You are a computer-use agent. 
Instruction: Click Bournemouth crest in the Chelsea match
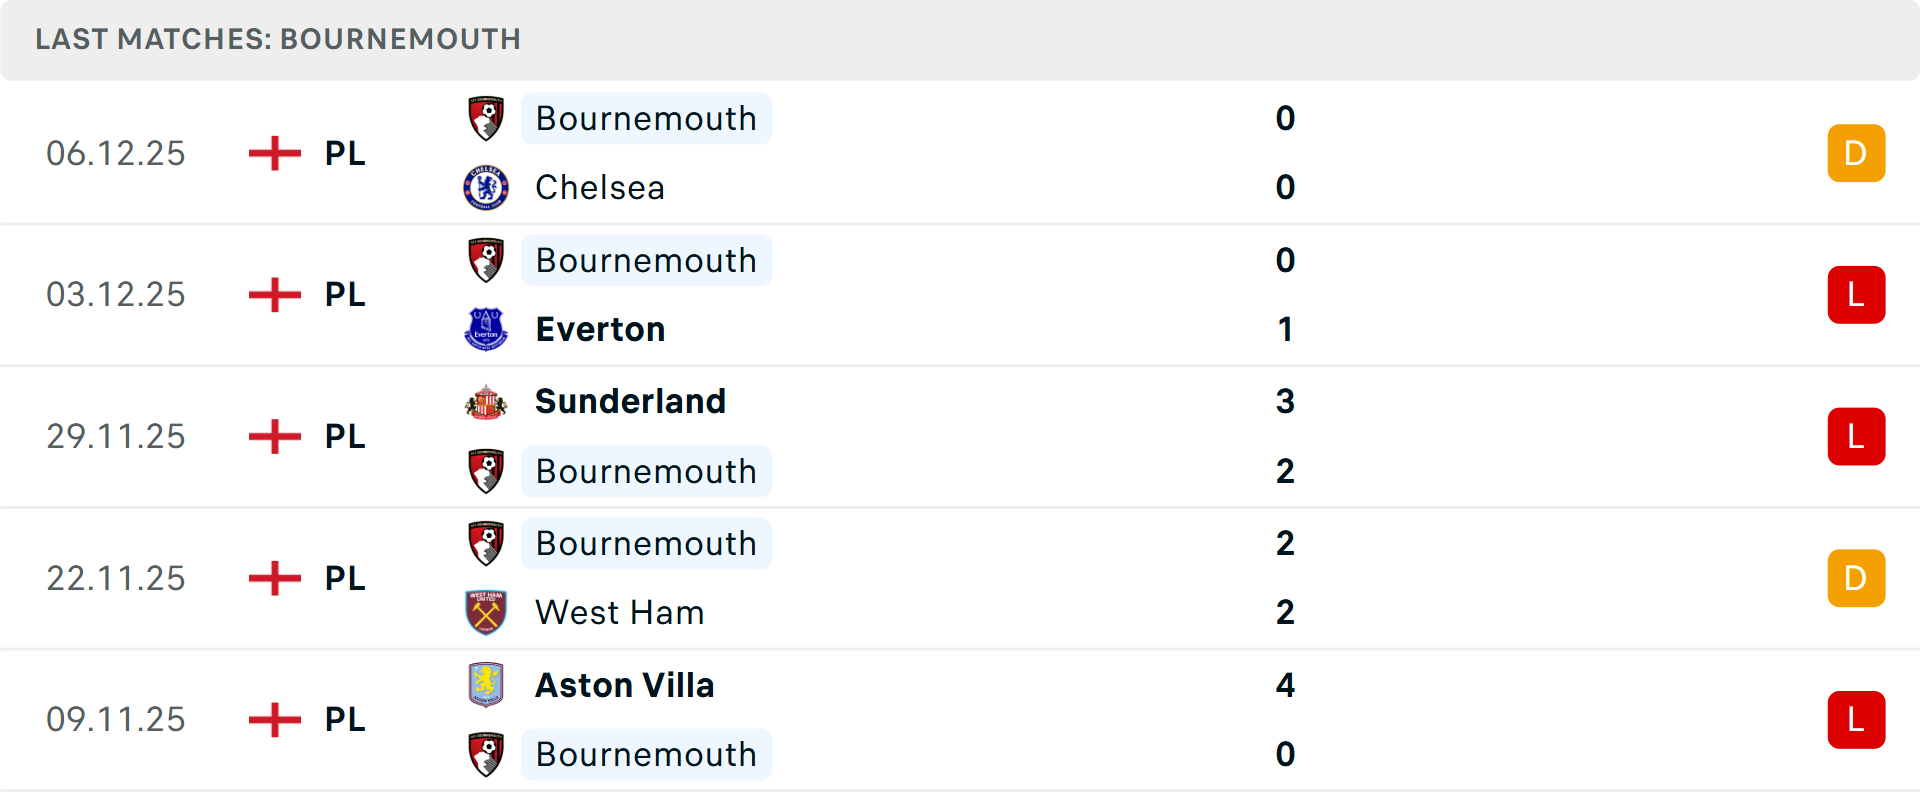486,119
